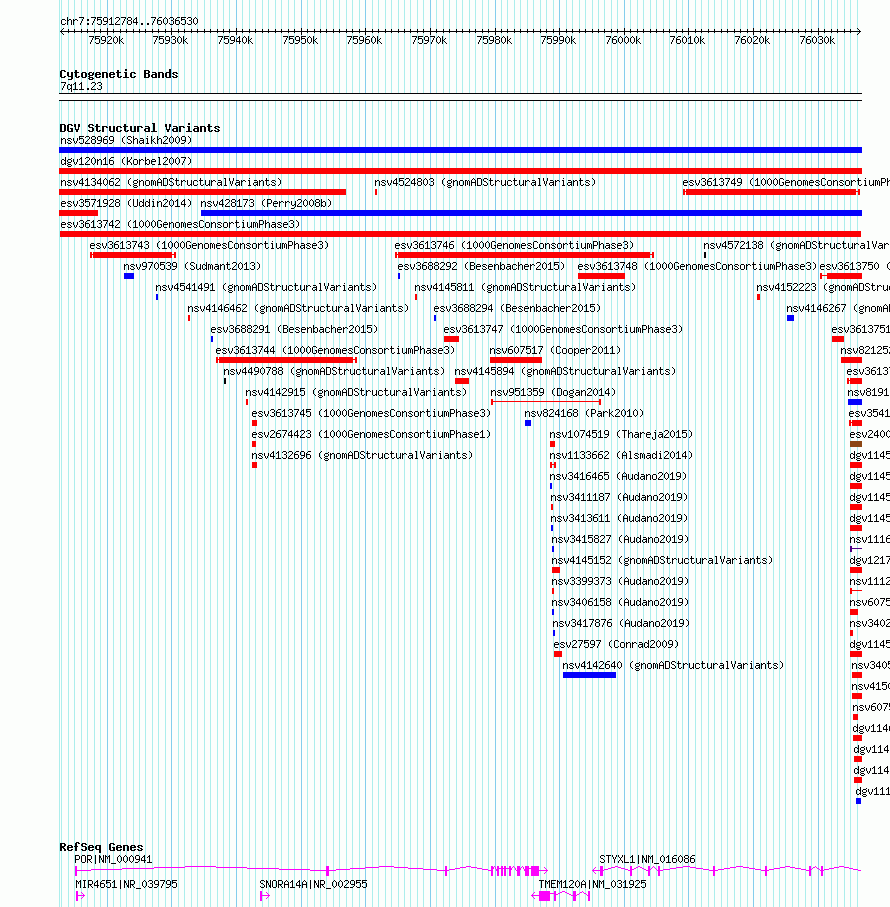The image size is (890, 907).
Task: Open nsv951359 (Dogan2014) variant
Action: (553, 392)
